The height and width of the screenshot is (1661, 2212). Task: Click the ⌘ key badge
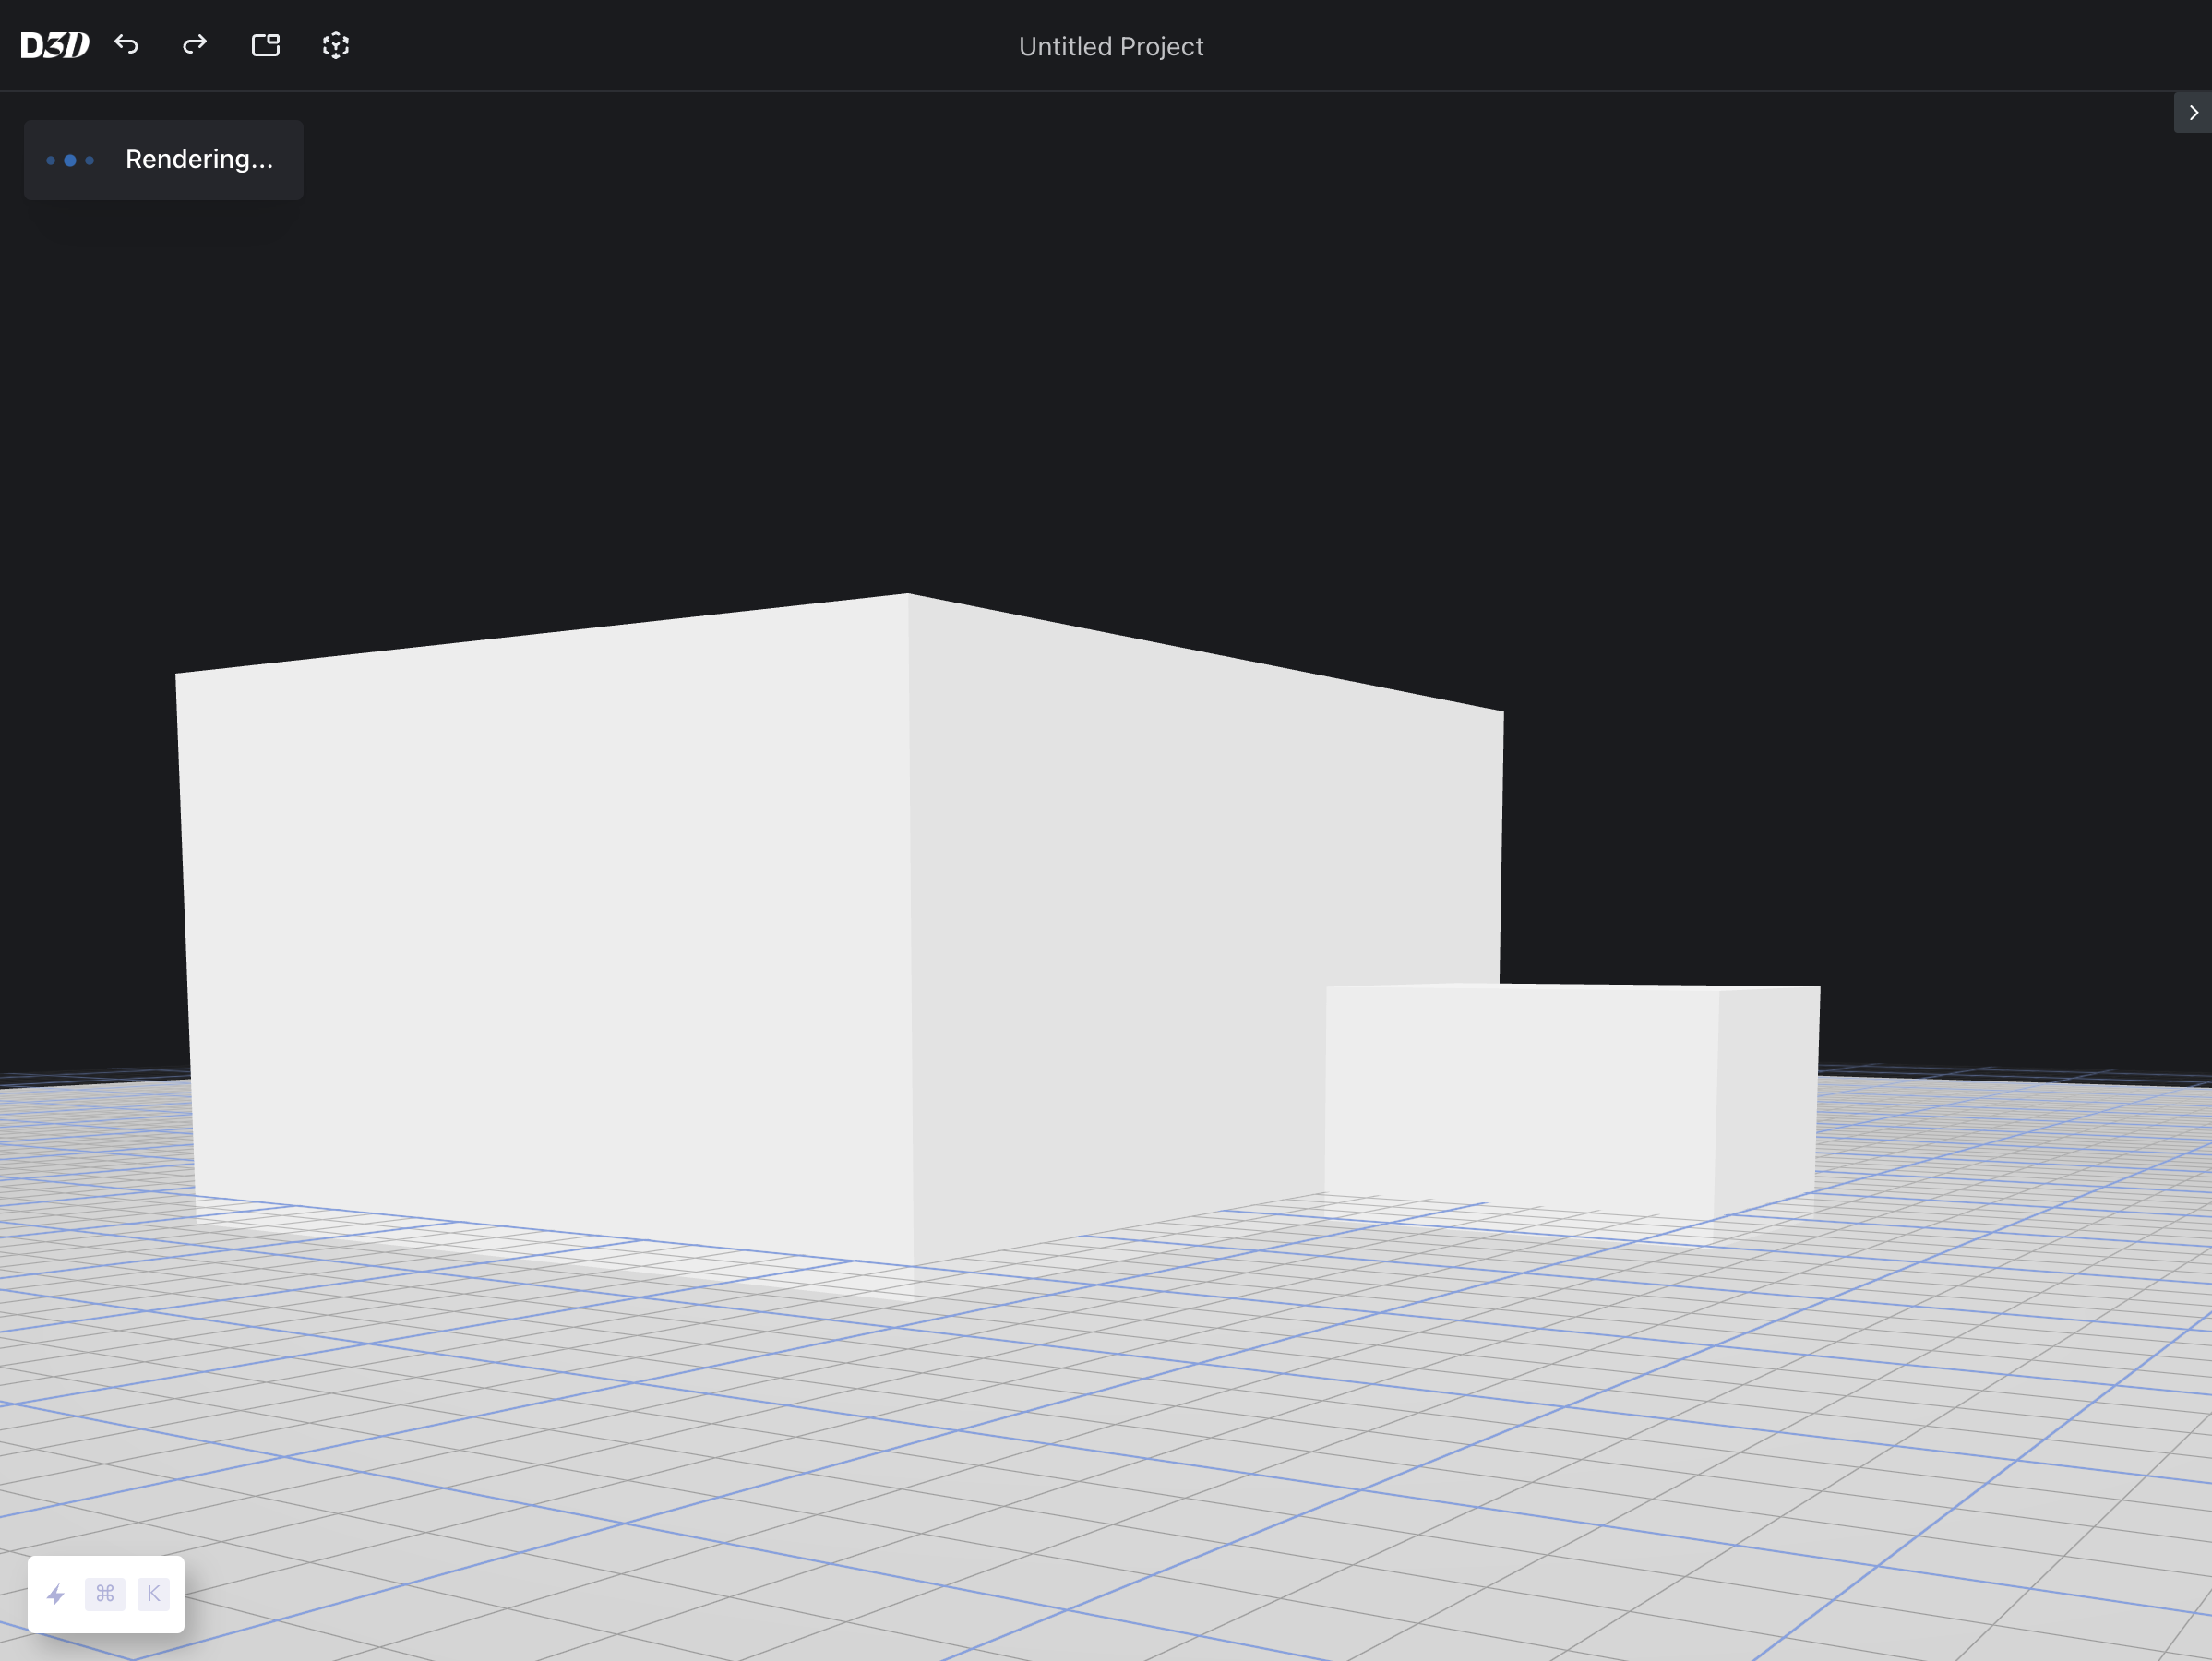coord(105,1594)
